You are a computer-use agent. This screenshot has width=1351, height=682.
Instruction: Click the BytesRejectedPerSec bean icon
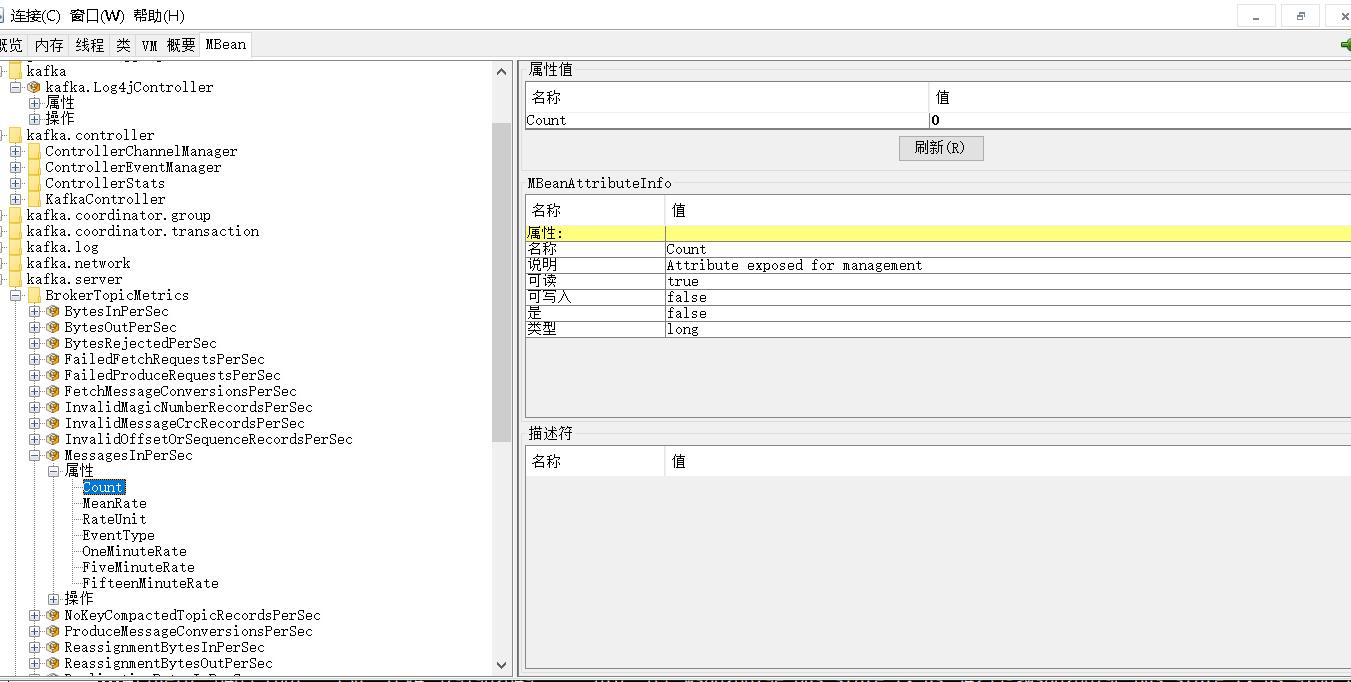(x=53, y=343)
